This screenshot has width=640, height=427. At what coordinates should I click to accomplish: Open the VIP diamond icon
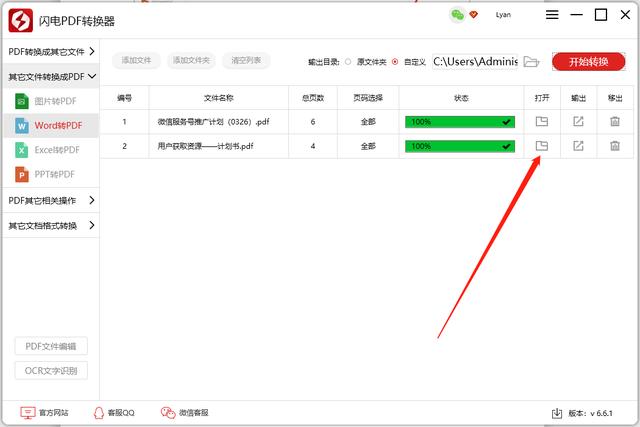[473, 15]
